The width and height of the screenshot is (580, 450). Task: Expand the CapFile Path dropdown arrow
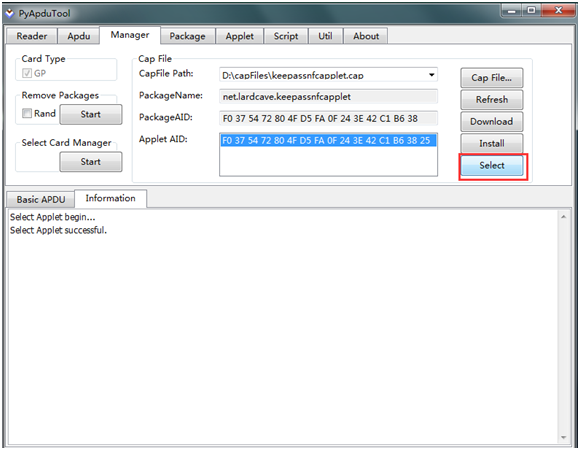[431, 75]
